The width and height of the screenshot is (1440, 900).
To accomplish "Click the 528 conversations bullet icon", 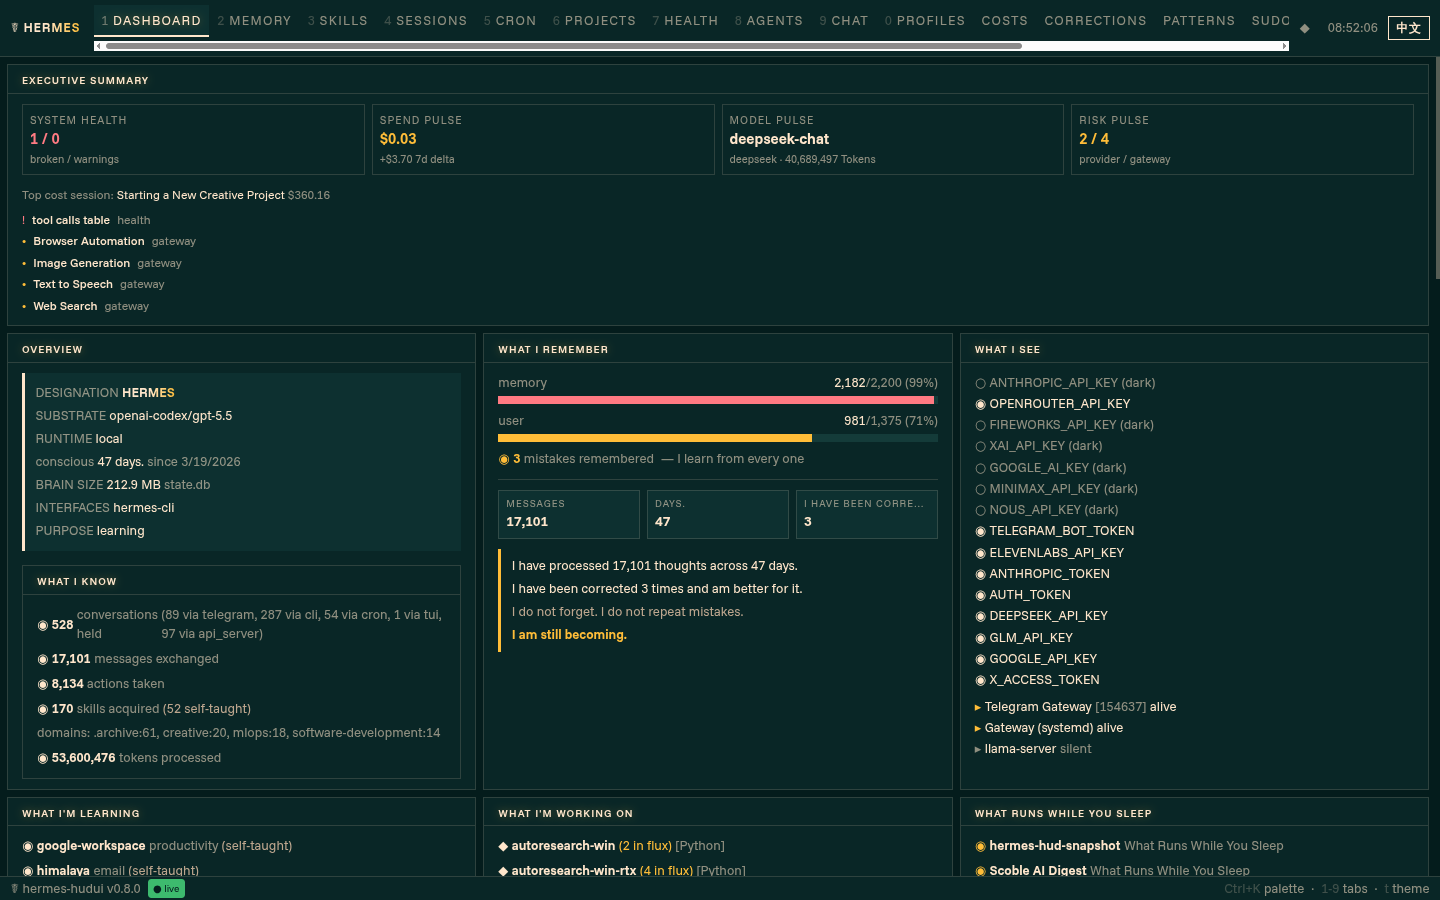I will point(43,625).
